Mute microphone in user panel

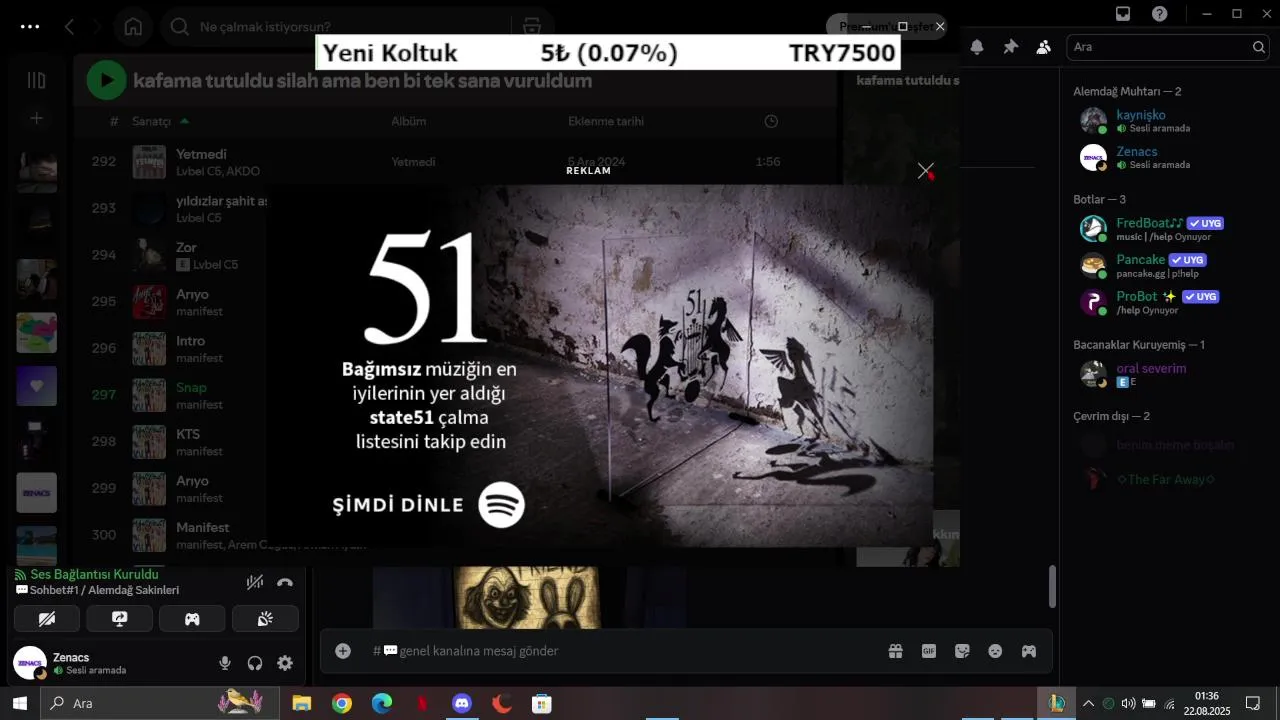click(225, 663)
